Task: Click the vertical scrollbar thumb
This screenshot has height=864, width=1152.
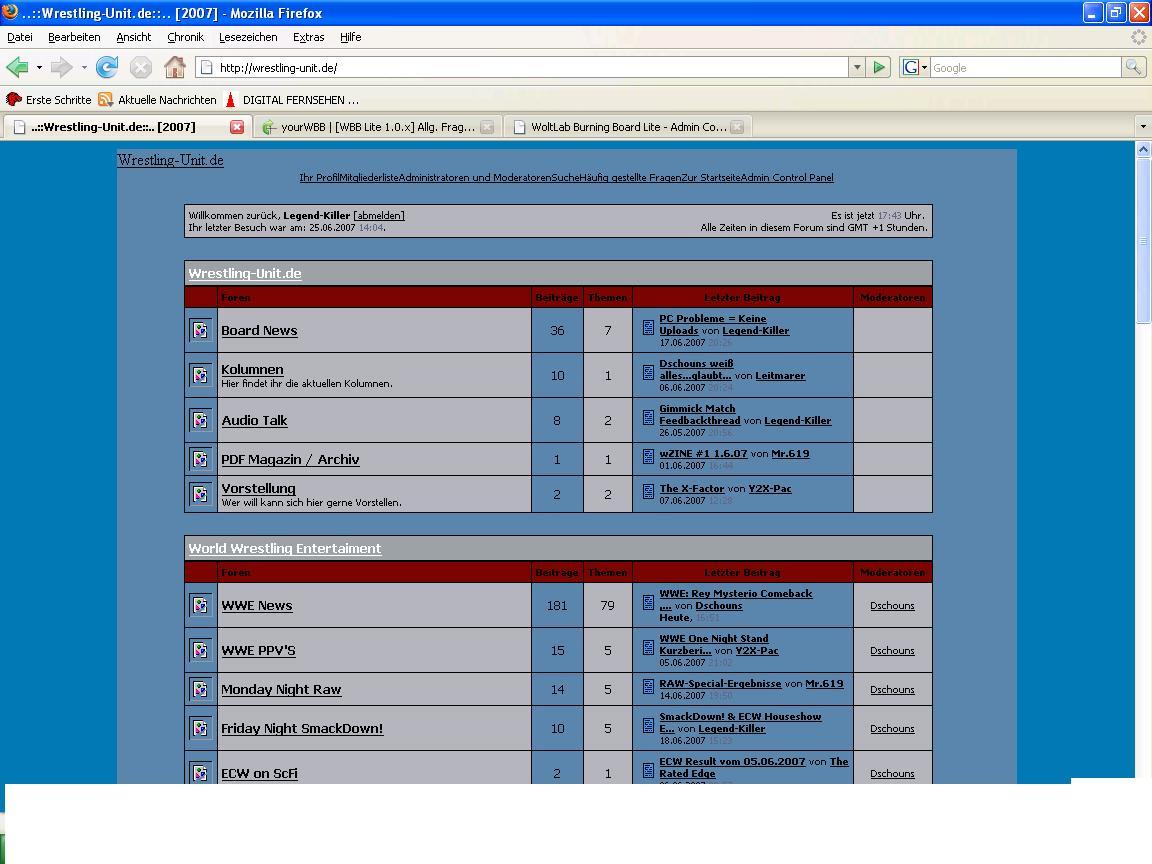Action: (1143, 240)
